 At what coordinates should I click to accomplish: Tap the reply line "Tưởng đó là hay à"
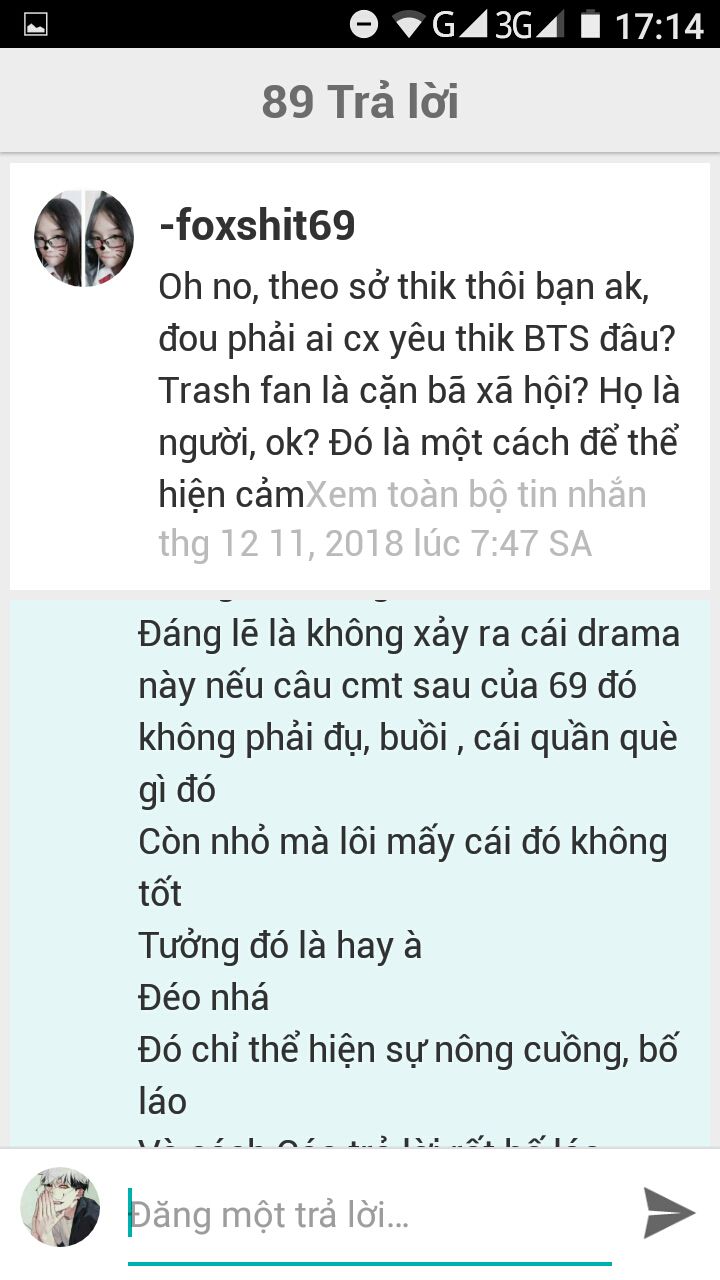[280, 945]
